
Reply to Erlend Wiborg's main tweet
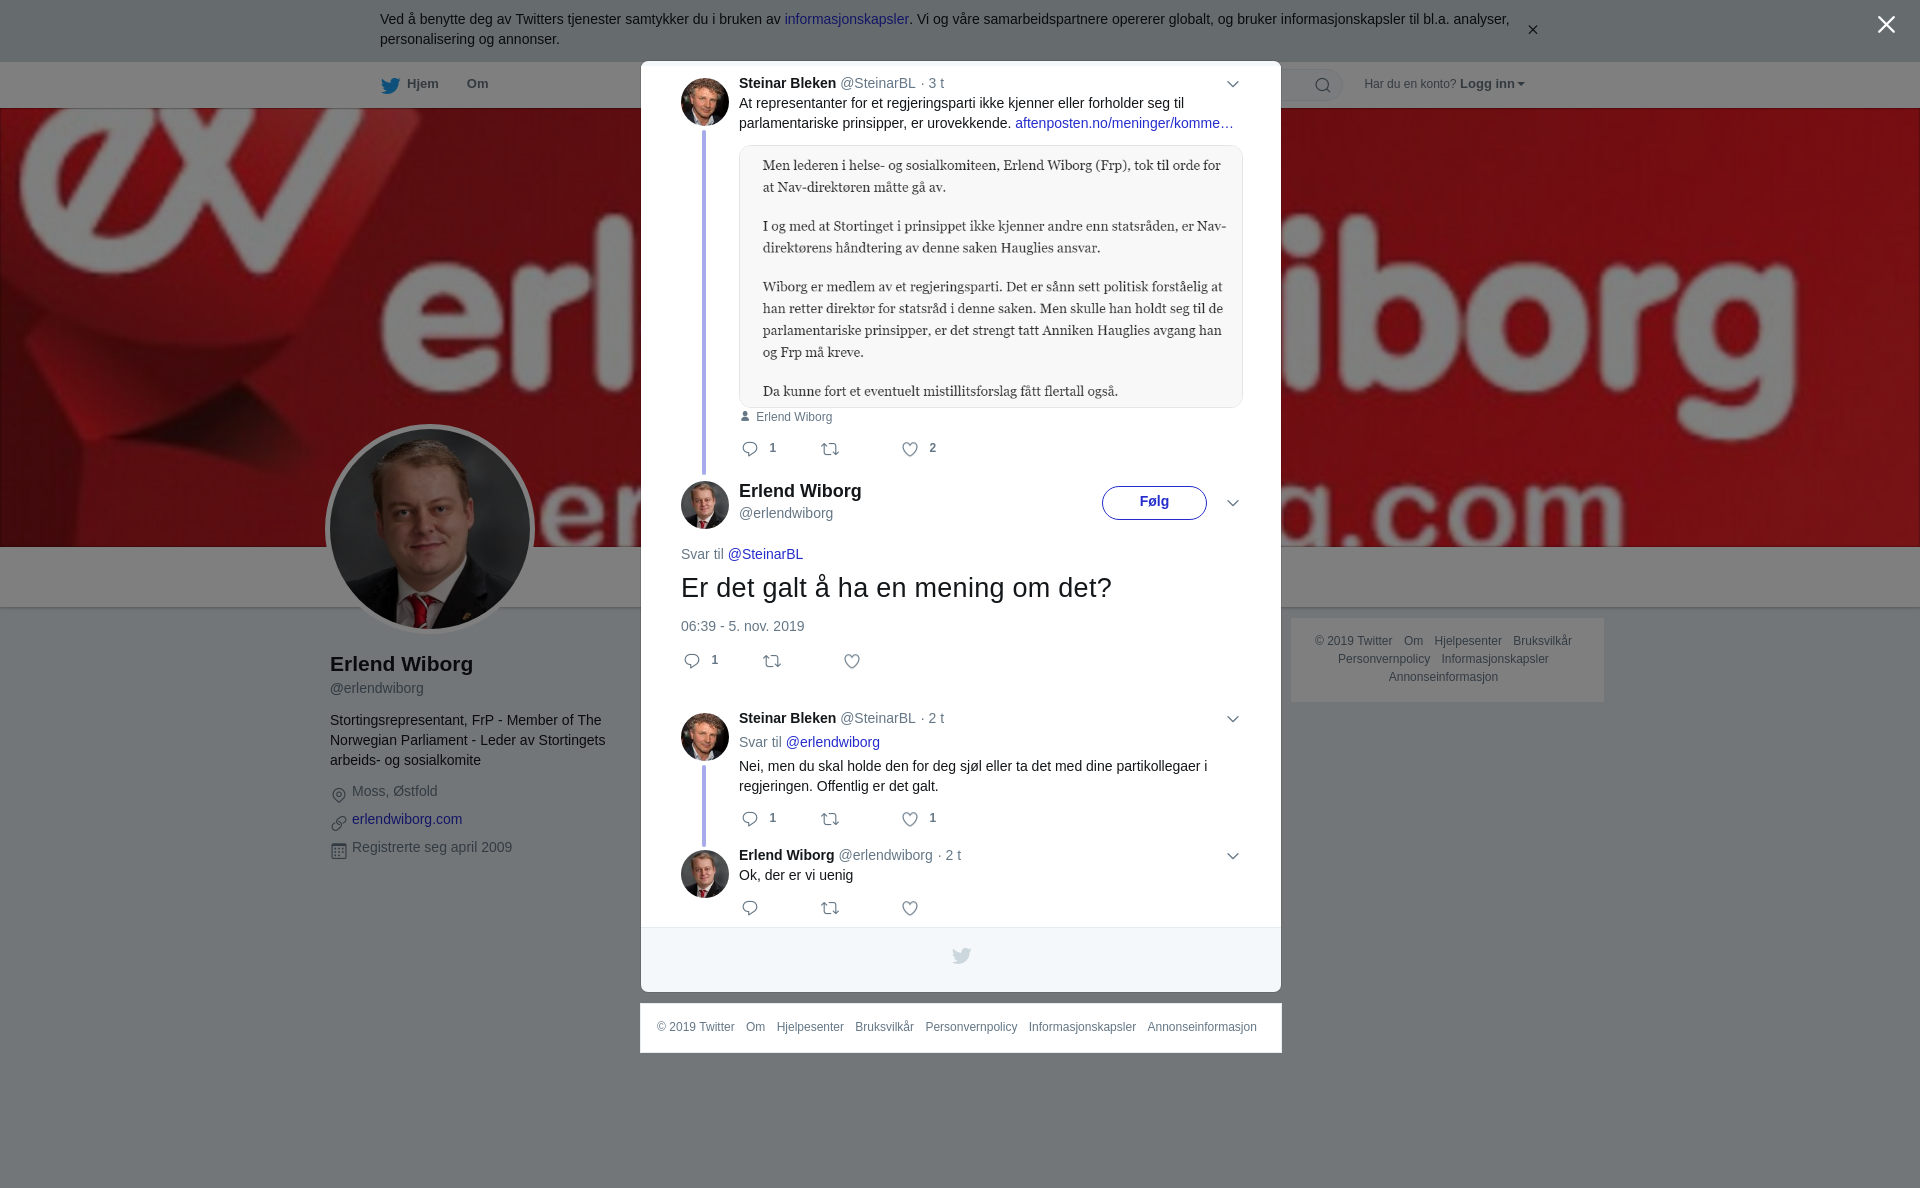click(692, 661)
